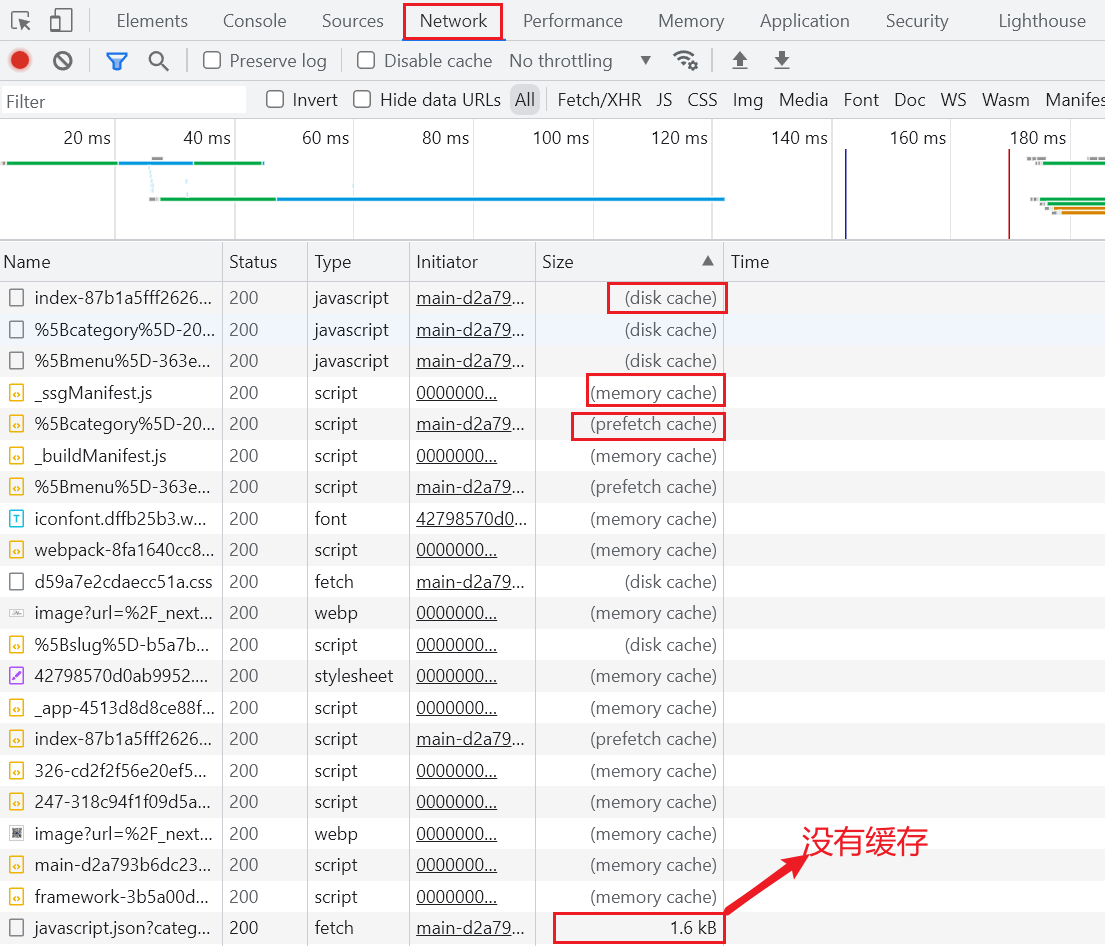Tick the Invert filter checkbox
The image size is (1105, 946).
[x=275, y=99]
